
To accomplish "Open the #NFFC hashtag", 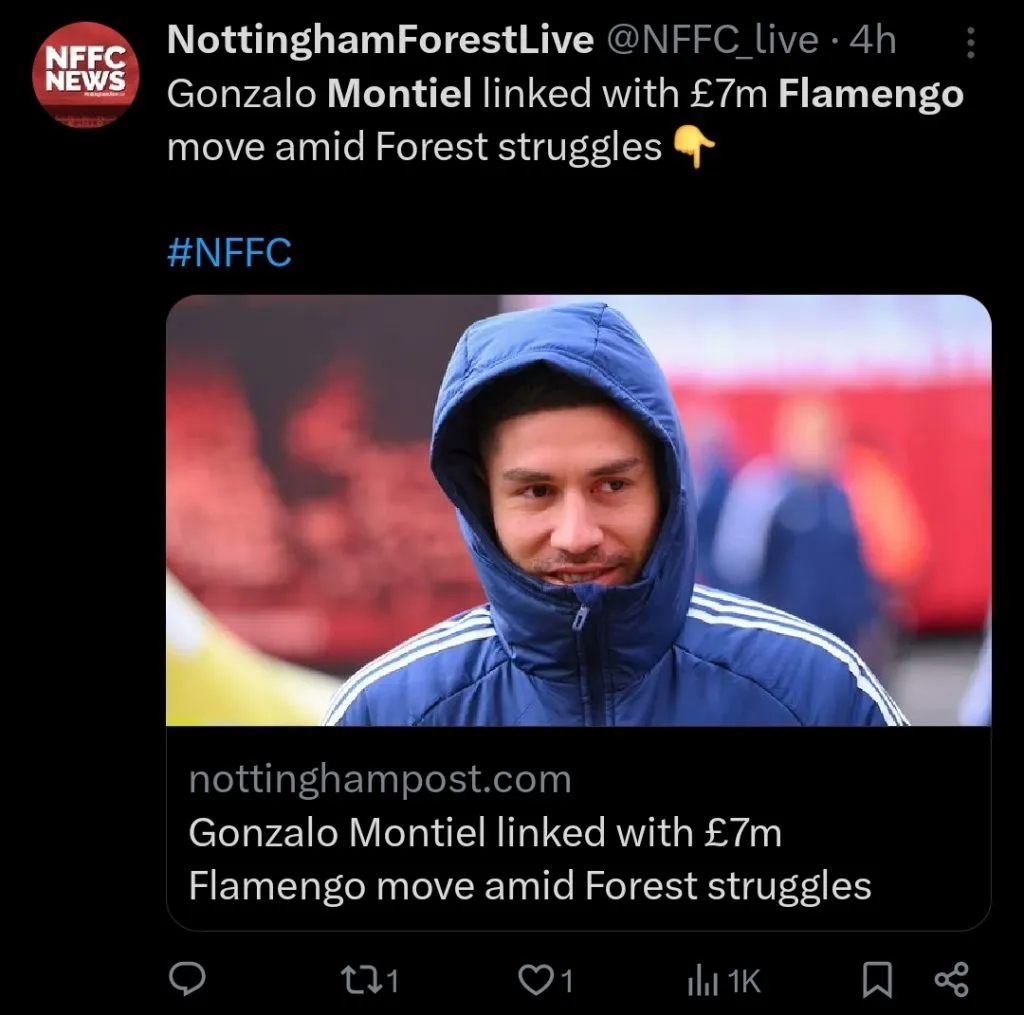I will click(229, 252).
